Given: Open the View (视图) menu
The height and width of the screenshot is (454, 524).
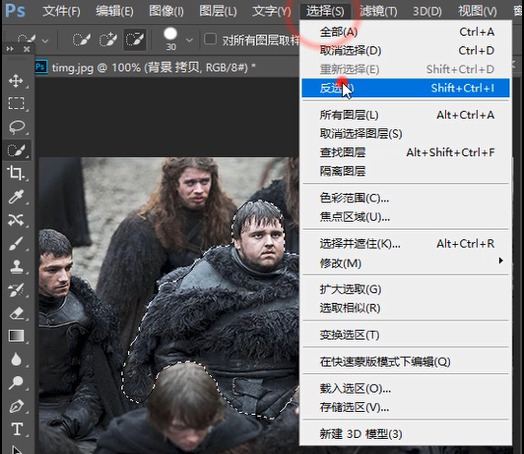Looking at the screenshot, I should pyautogui.click(x=477, y=12).
